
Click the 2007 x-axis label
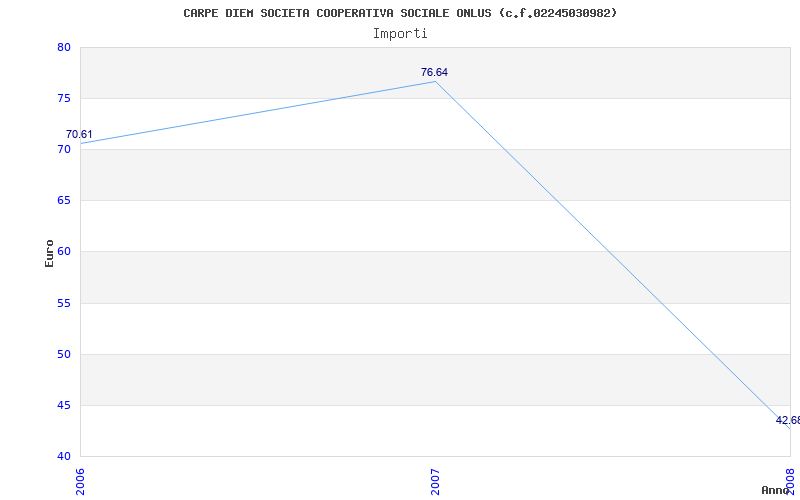(435, 482)
